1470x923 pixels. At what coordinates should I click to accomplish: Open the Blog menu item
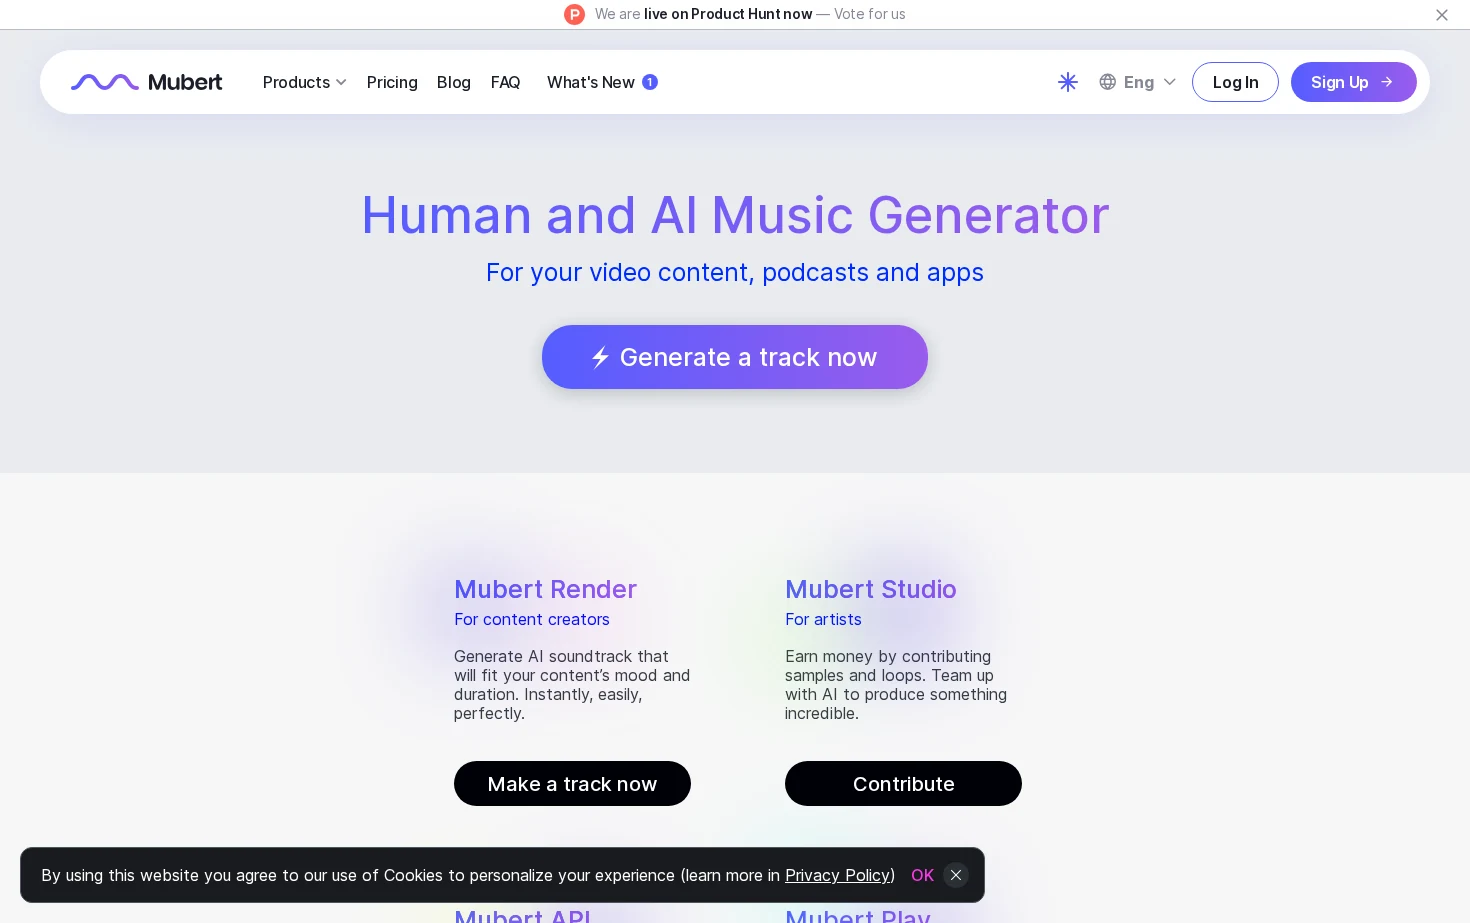coord(454,82)
